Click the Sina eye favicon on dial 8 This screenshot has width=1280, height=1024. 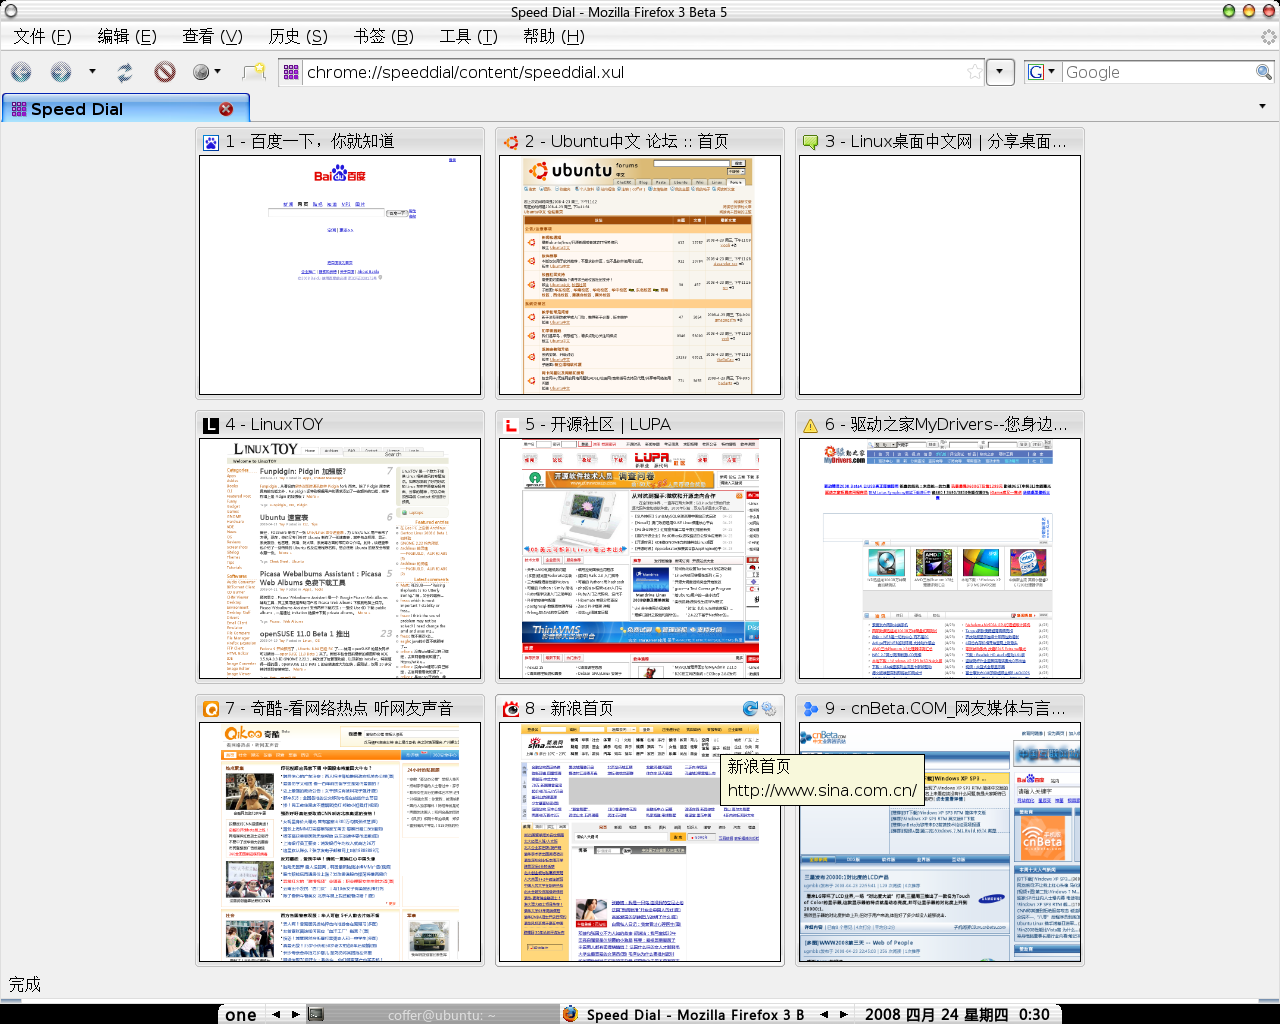511,709
